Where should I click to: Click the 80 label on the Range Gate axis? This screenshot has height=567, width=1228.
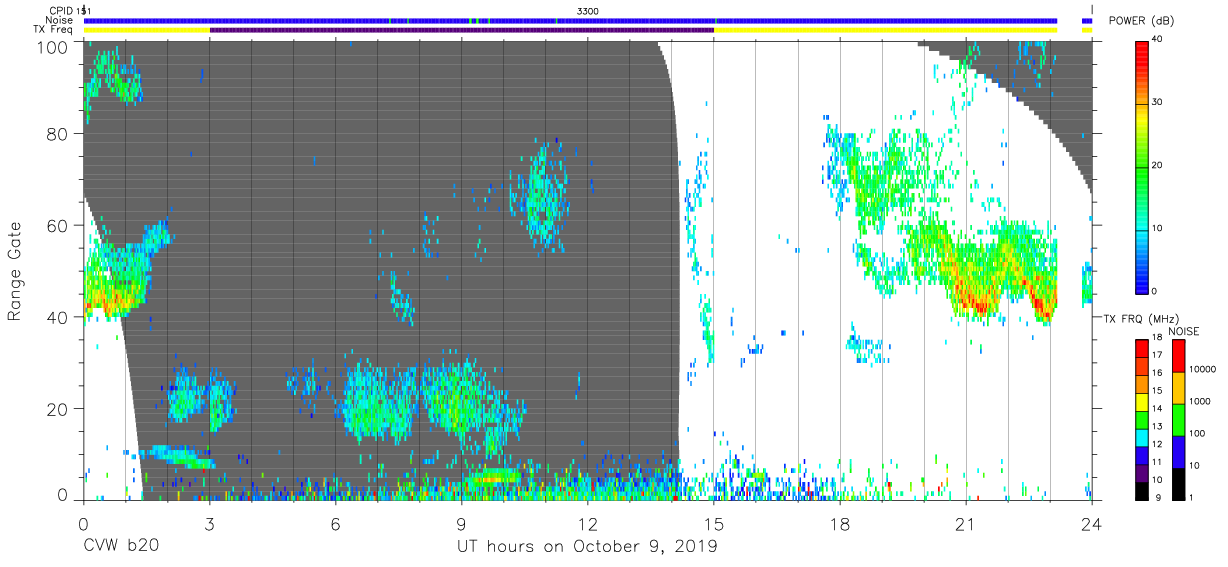click(x=60, y=133)
